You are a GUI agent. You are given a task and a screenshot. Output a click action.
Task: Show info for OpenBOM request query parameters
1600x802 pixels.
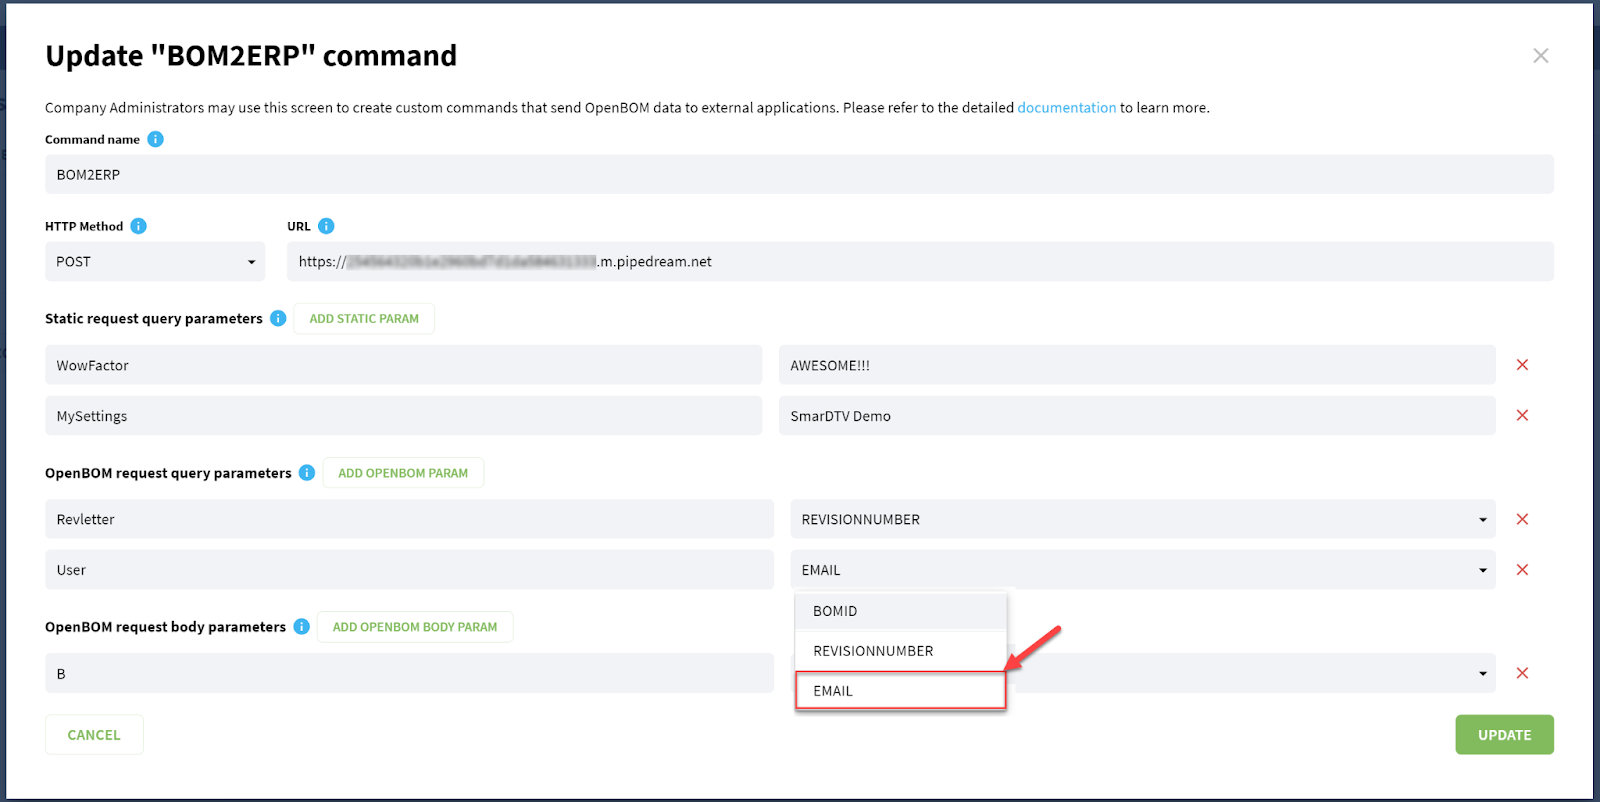click(307, 472)
